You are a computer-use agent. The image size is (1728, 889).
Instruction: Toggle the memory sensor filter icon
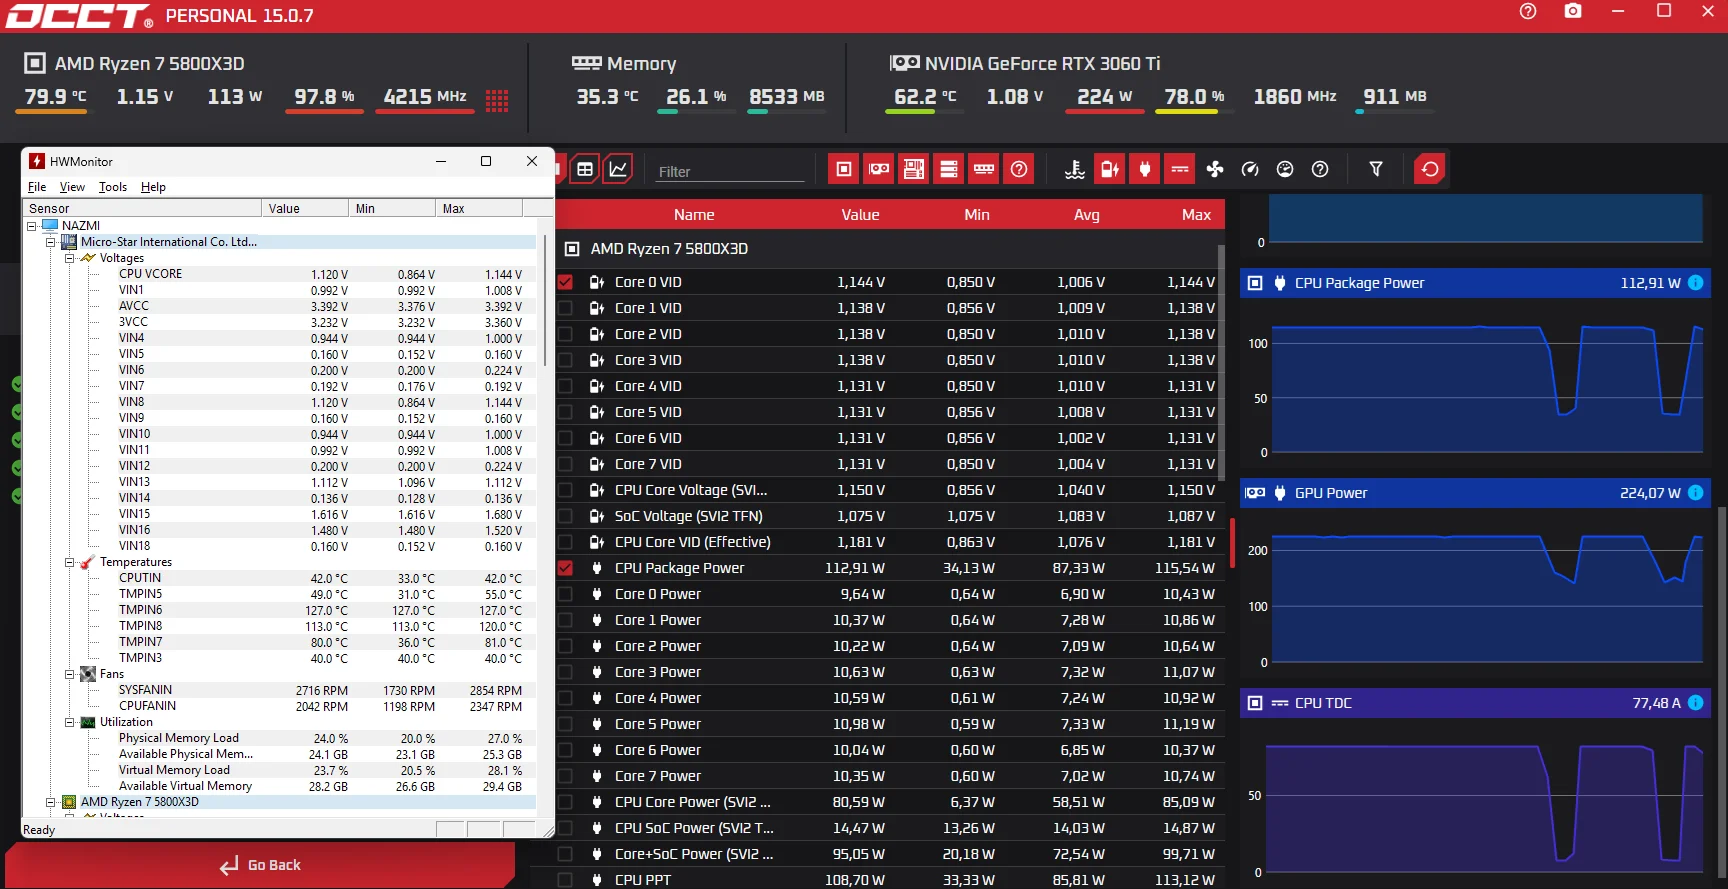tap(984, 169)
